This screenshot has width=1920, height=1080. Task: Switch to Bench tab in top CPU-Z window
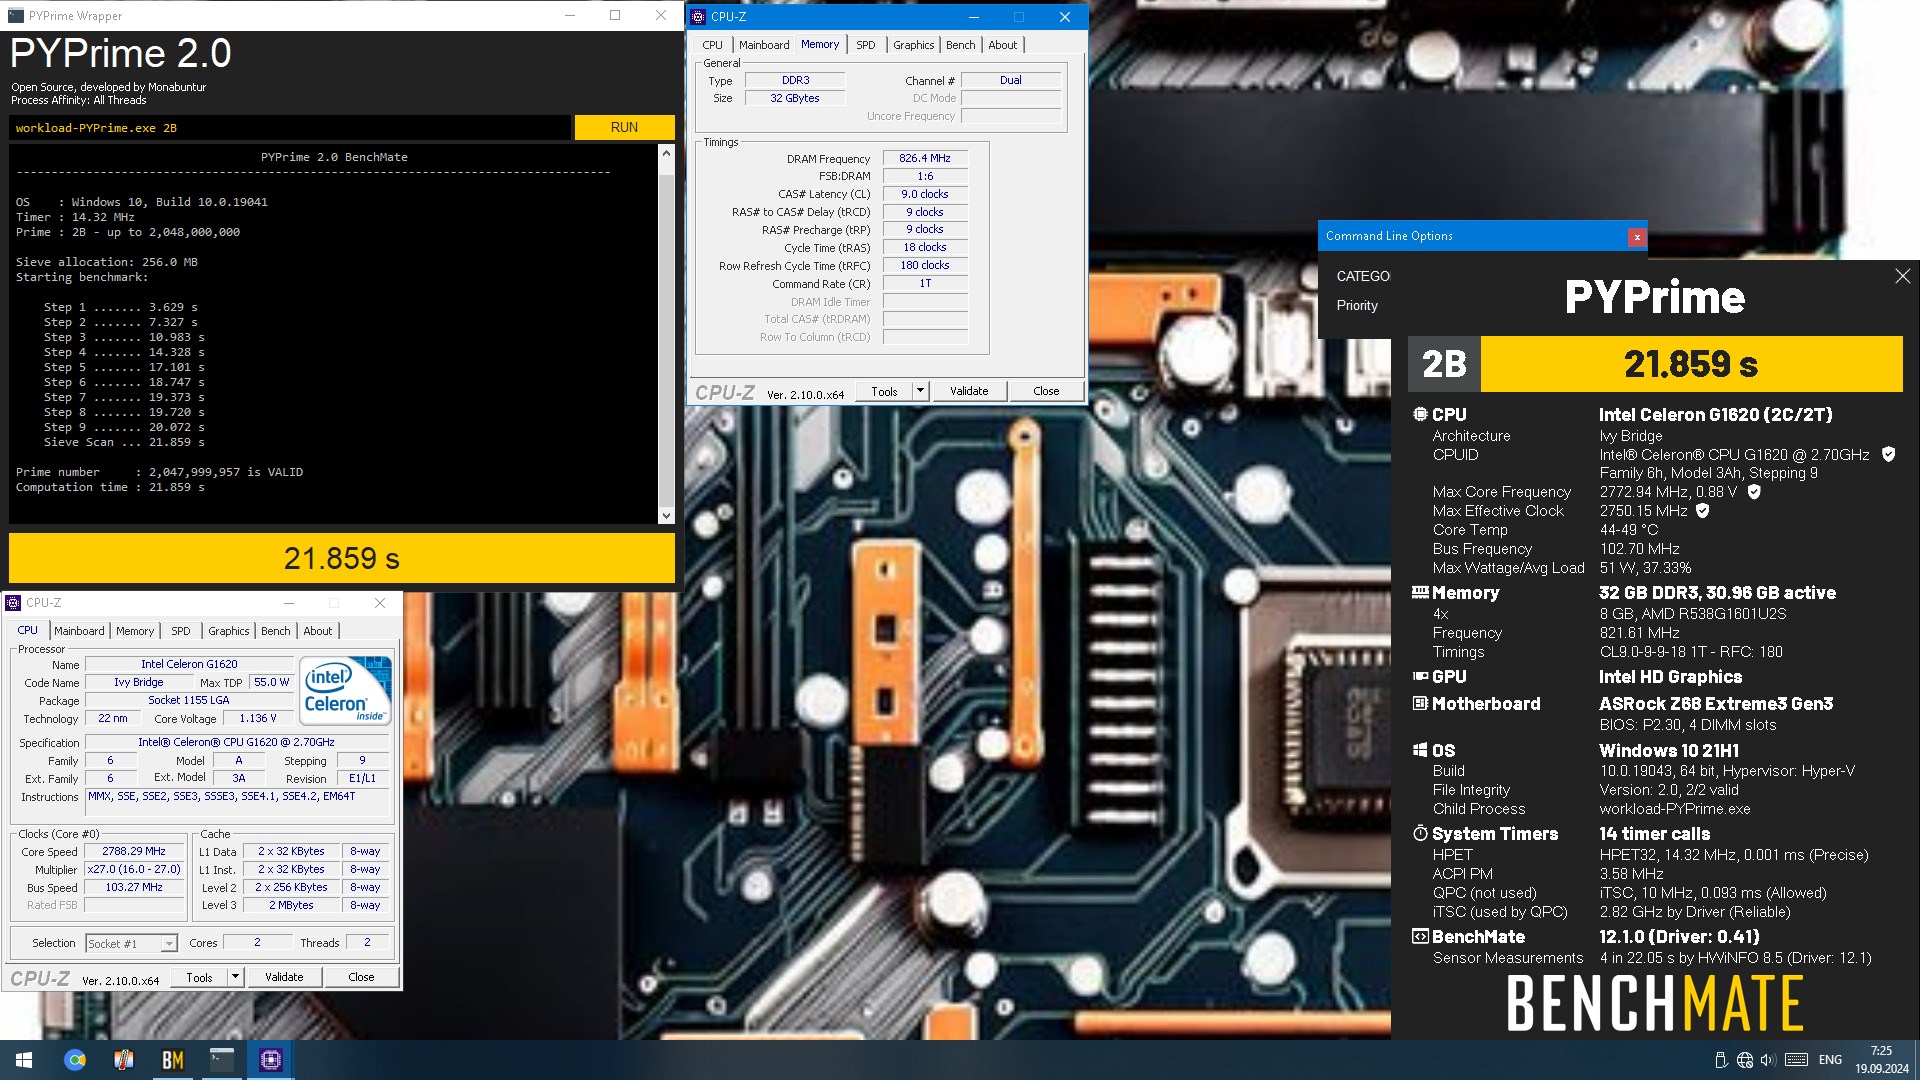(x=960, y=45)
